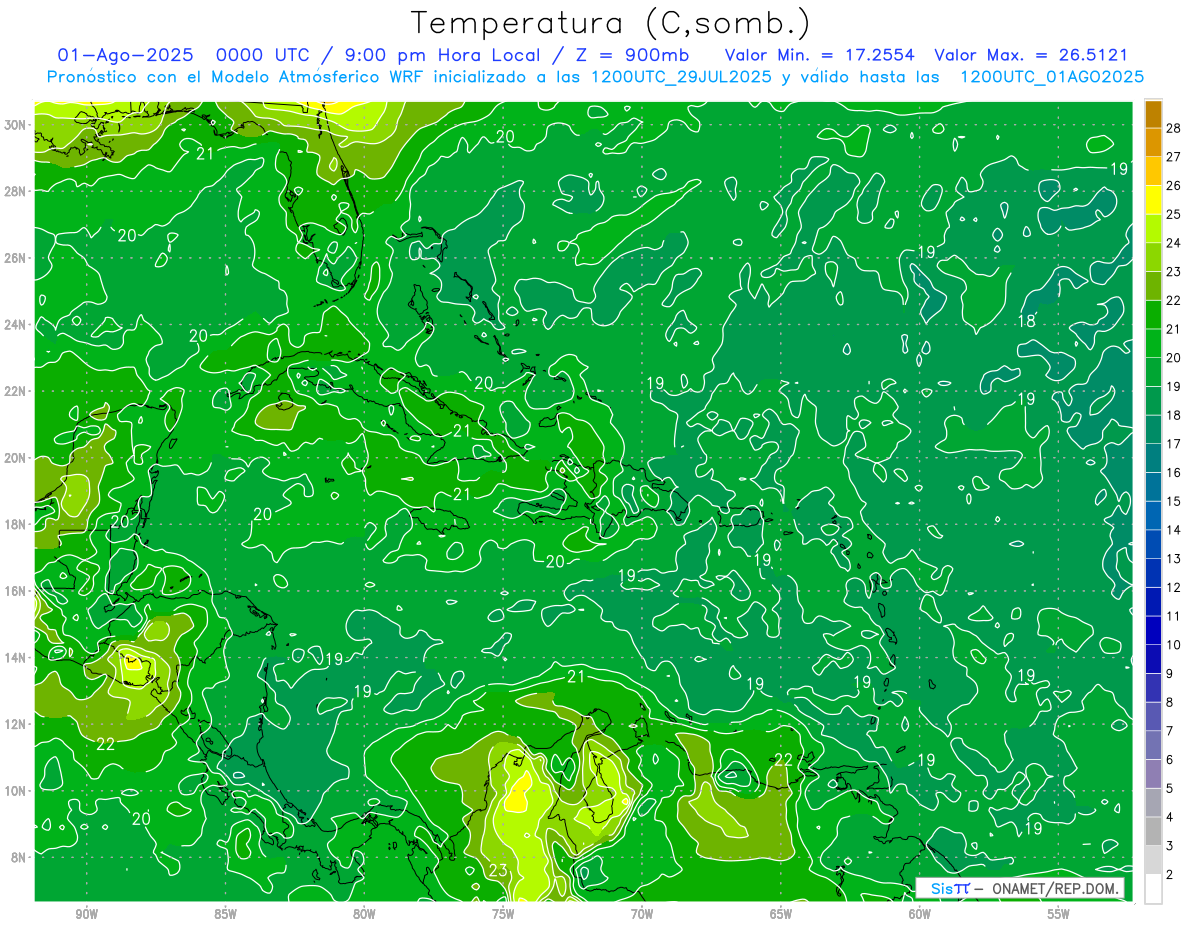Click the dark blue swatch between 10 and 11
Screen dimensions: 1200x927
coord(1153,630)
